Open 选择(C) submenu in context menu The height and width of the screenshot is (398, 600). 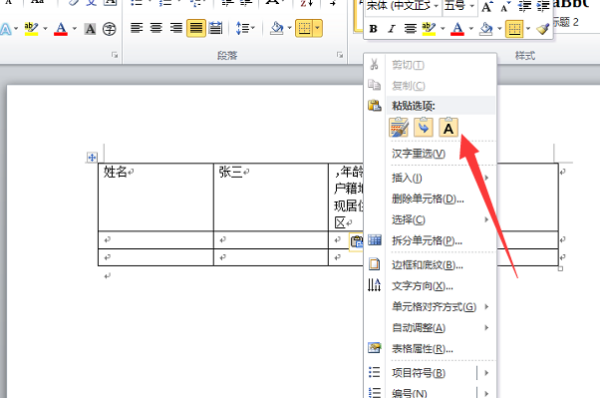[x=440, y=220]
